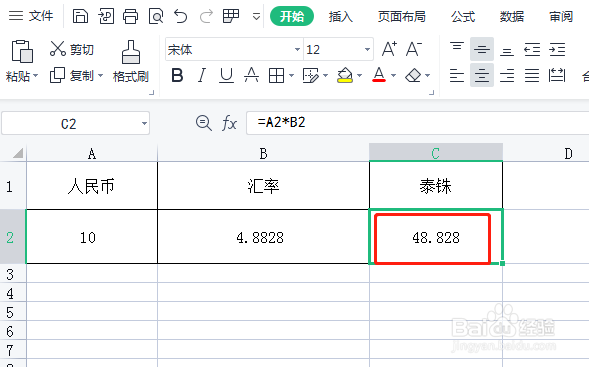Open the 审阅 tab

point(561,17)
